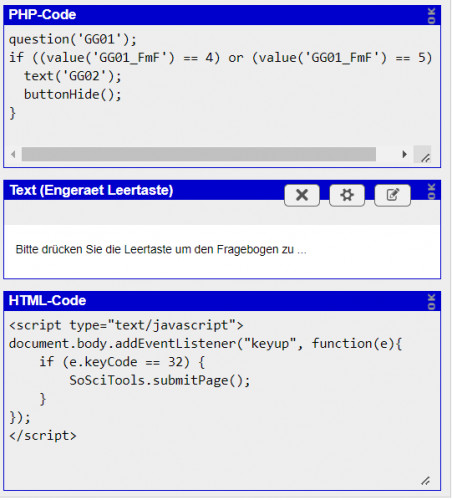The image size is (452, 500).
Task: Click the 'Bitte drücken Sie die Leertaste' preview
Action: pyautogui.click(x=161, y=249)
